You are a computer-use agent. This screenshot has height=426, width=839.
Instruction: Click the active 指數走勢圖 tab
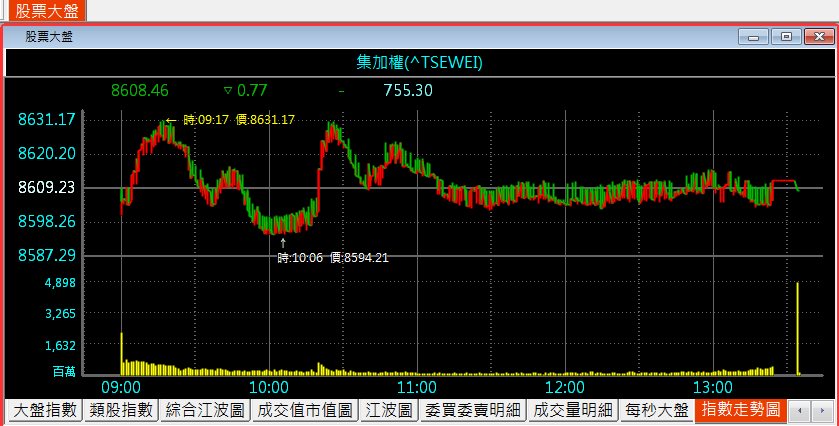click(740, 410)
